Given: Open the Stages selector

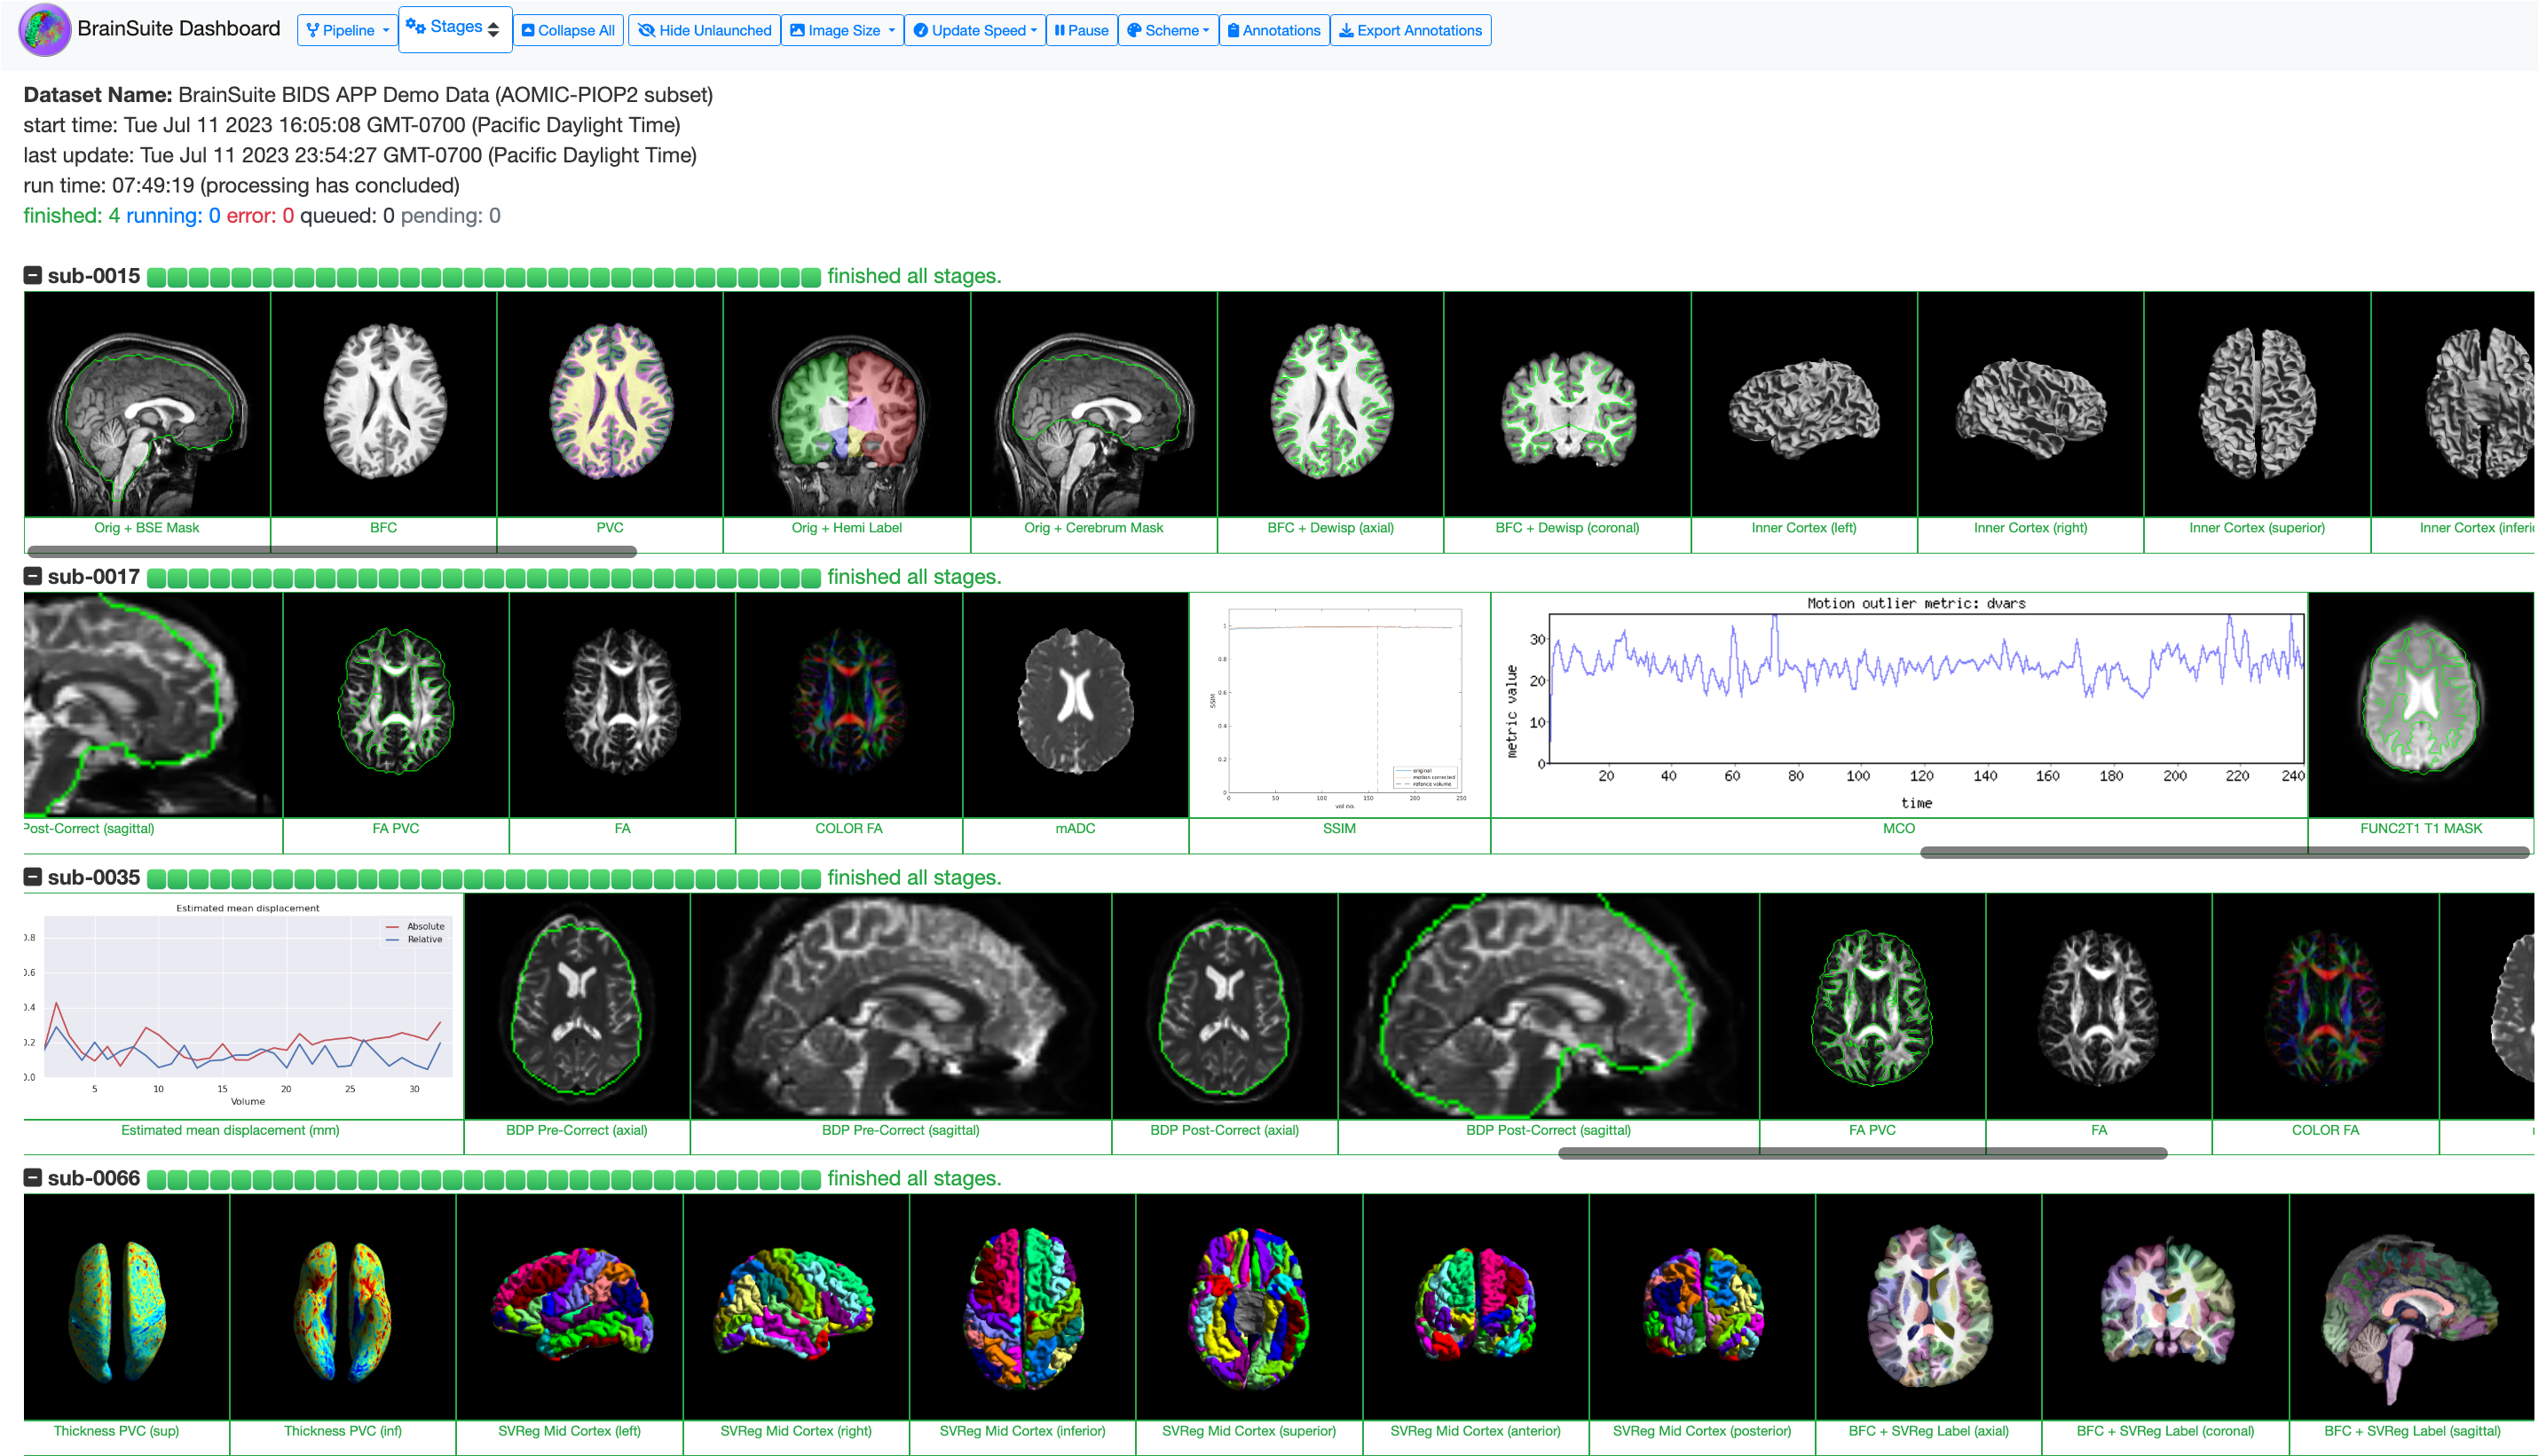Looking at the screenshot, I should [455, 28].
